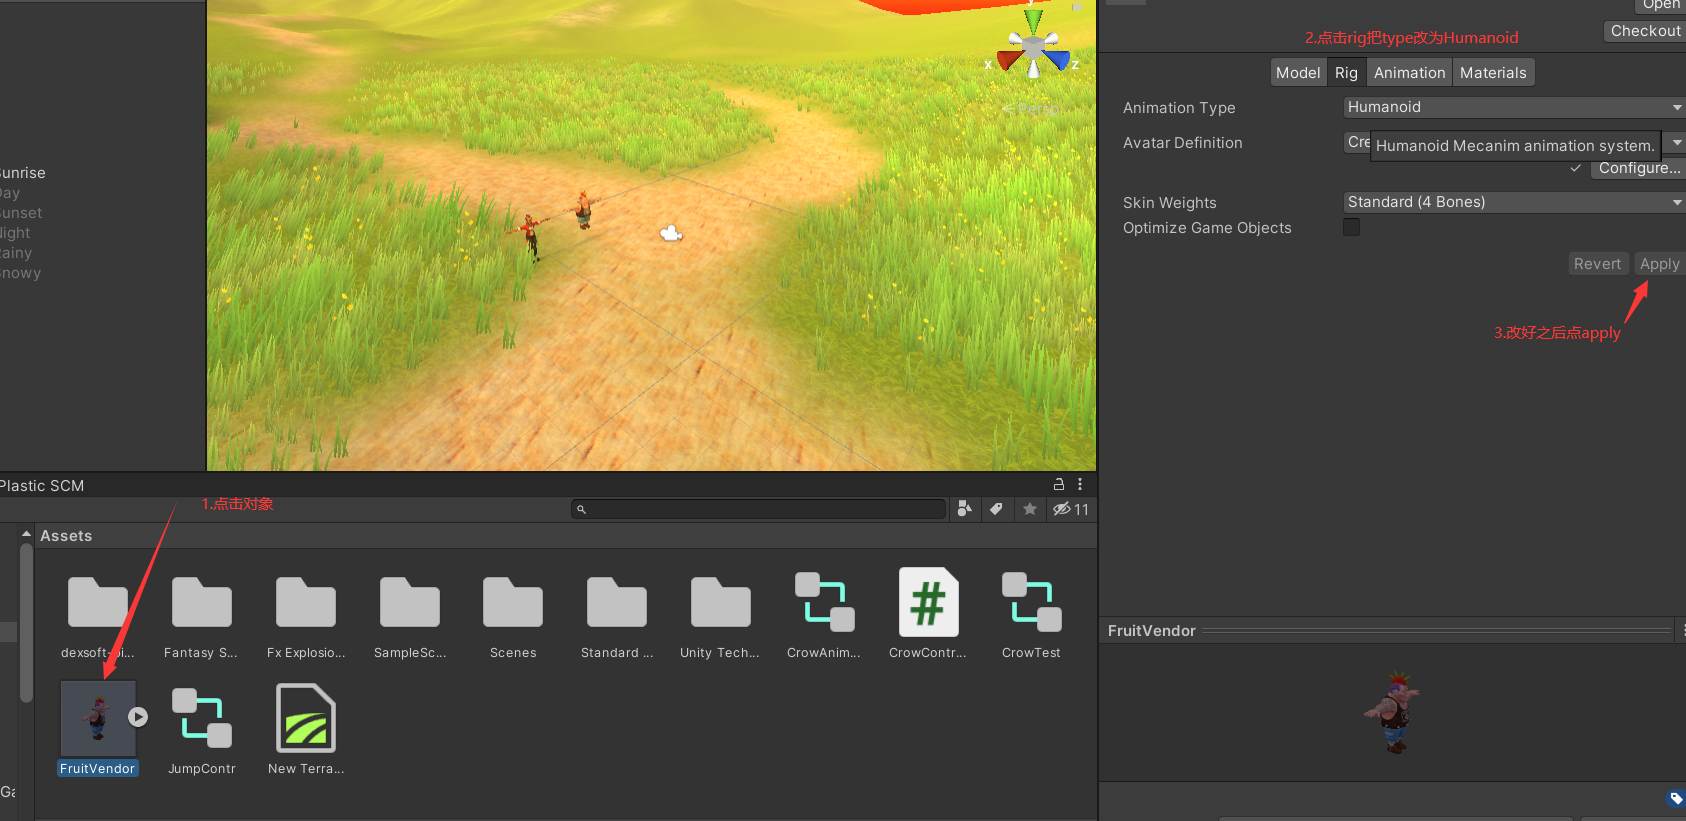Screen dimensions: 1686x821
Task: Click the Assets breadcrumb label
Action: [66, 536]
